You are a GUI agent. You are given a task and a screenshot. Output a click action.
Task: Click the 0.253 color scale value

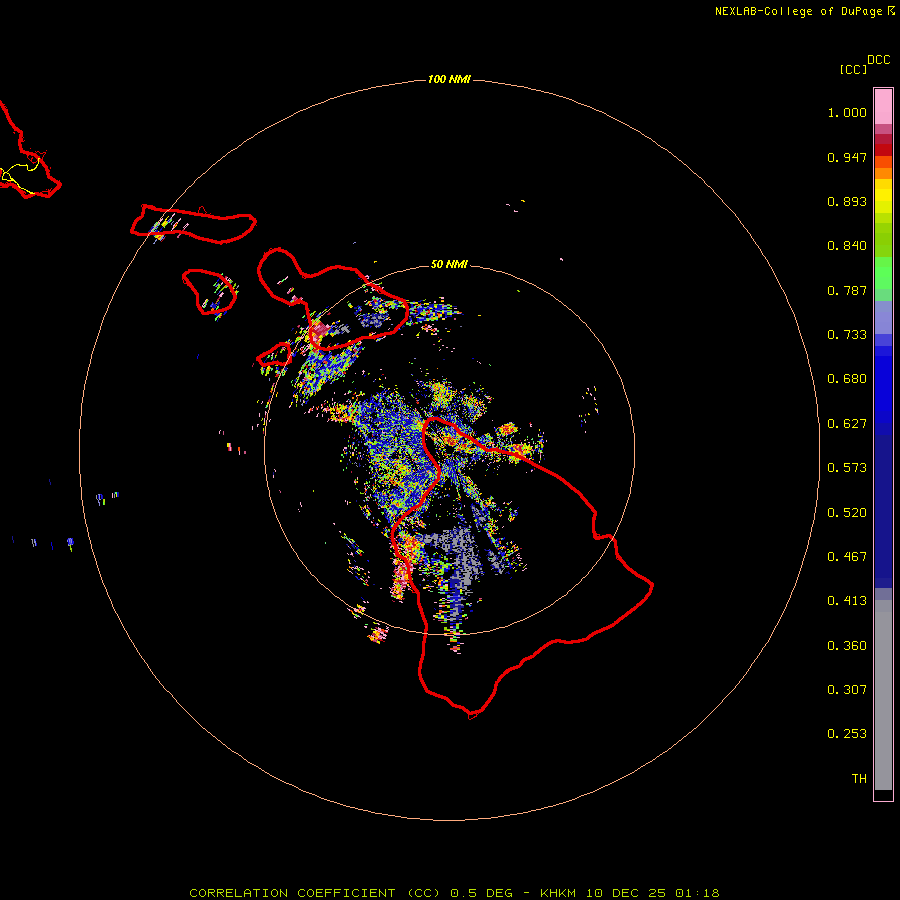tap(847, 734)
